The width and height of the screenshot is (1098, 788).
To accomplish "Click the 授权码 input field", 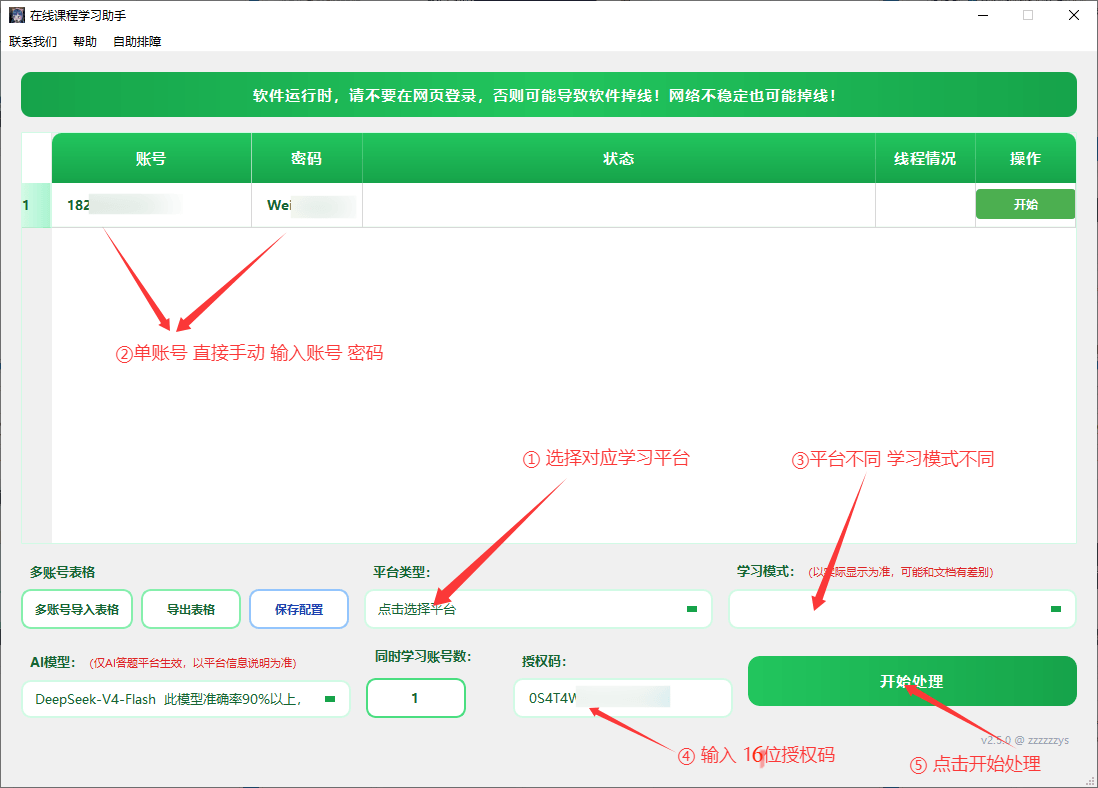I will tap(623, 698).
